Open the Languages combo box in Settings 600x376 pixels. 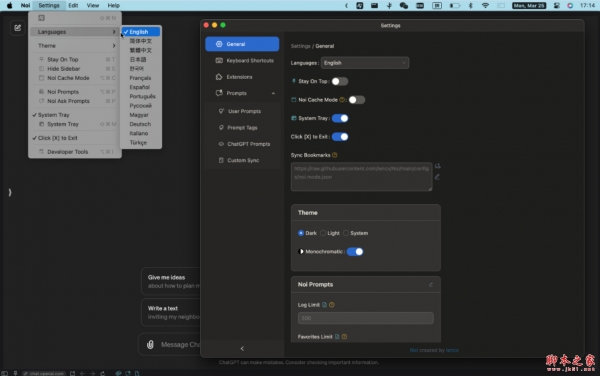(x=365, y=63)
